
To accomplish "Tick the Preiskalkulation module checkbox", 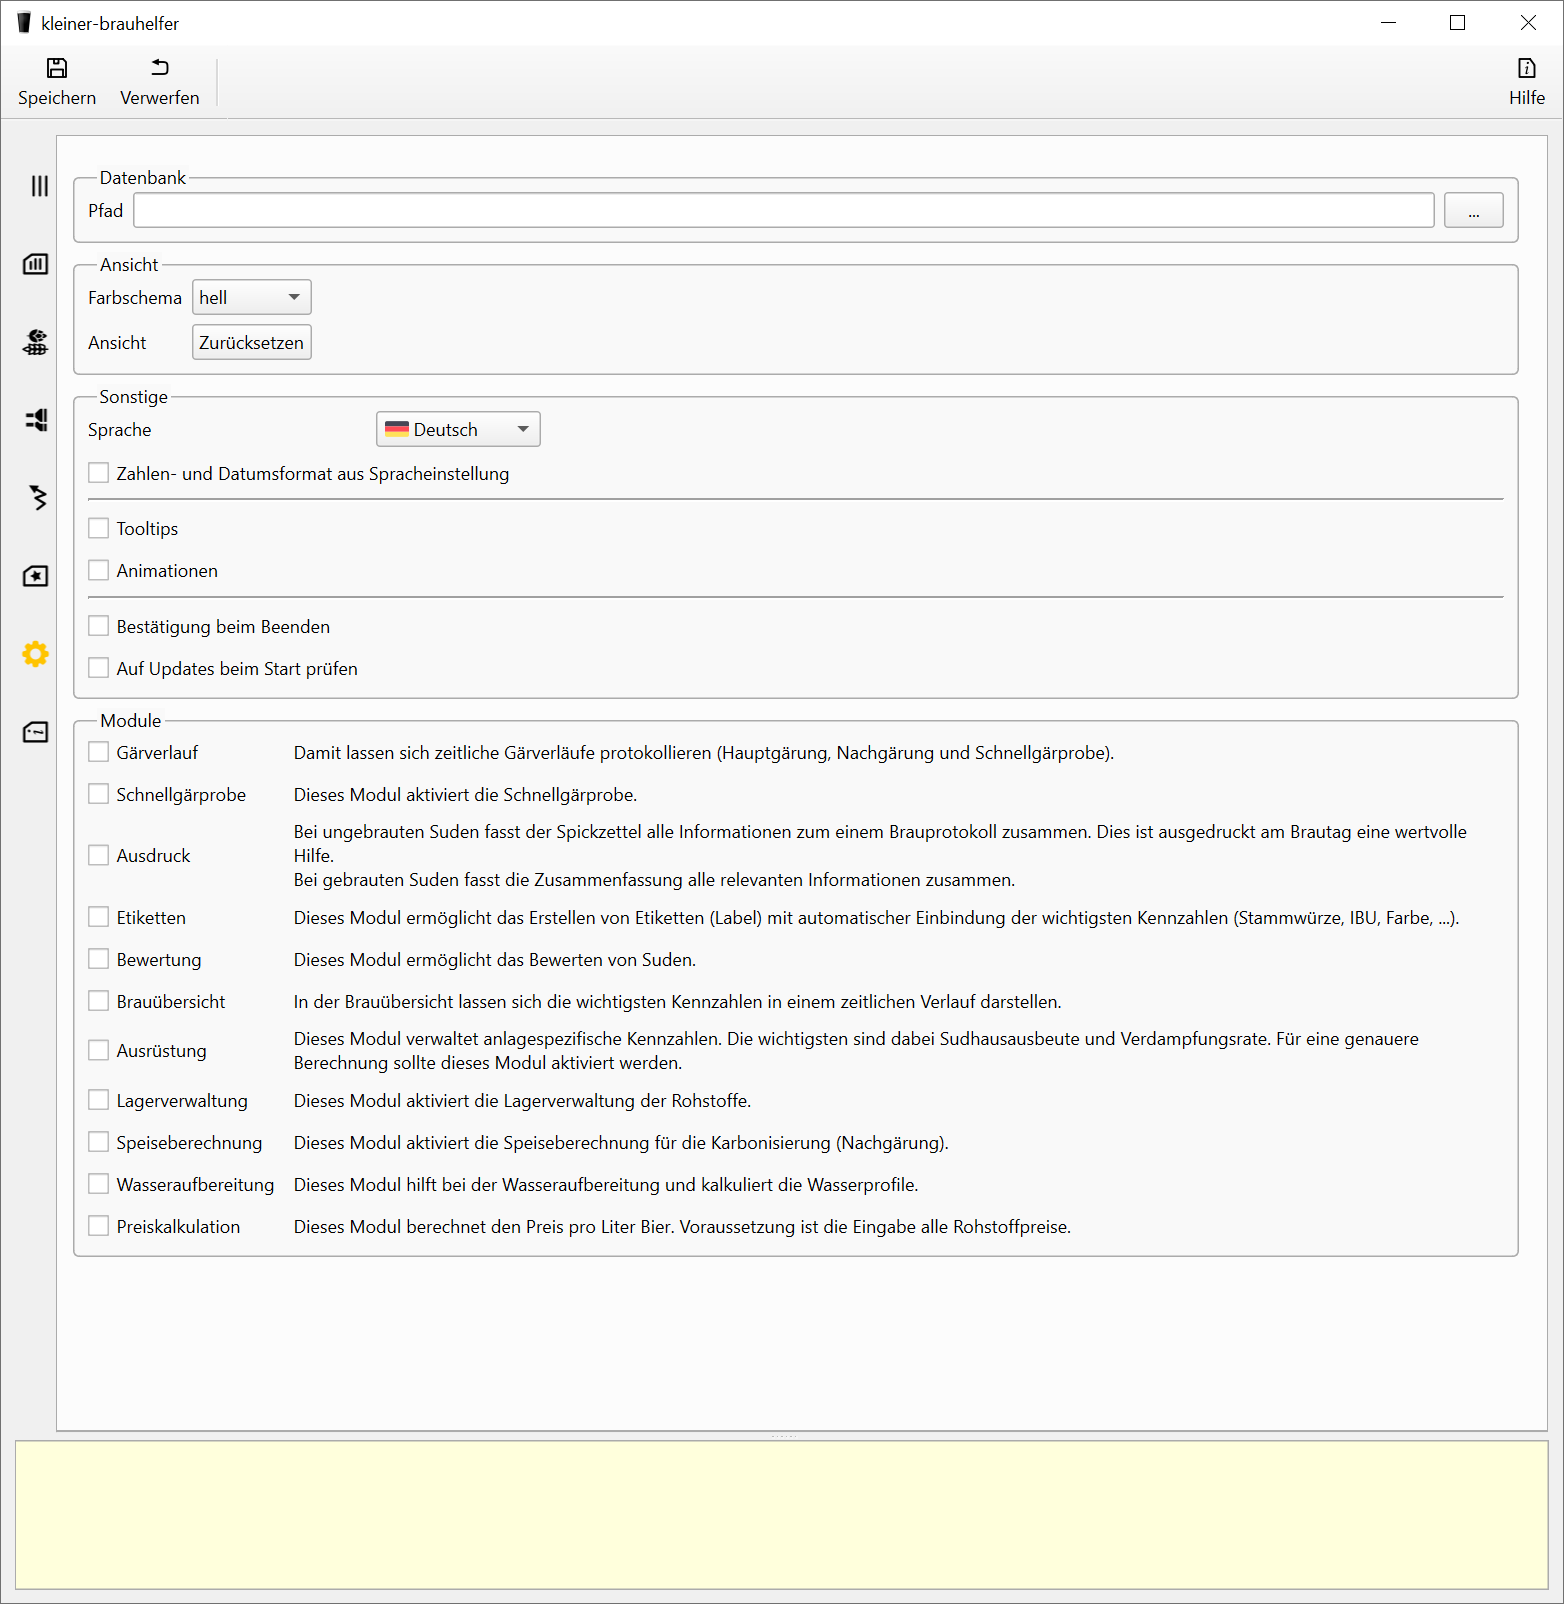I will pos(99,1226).
